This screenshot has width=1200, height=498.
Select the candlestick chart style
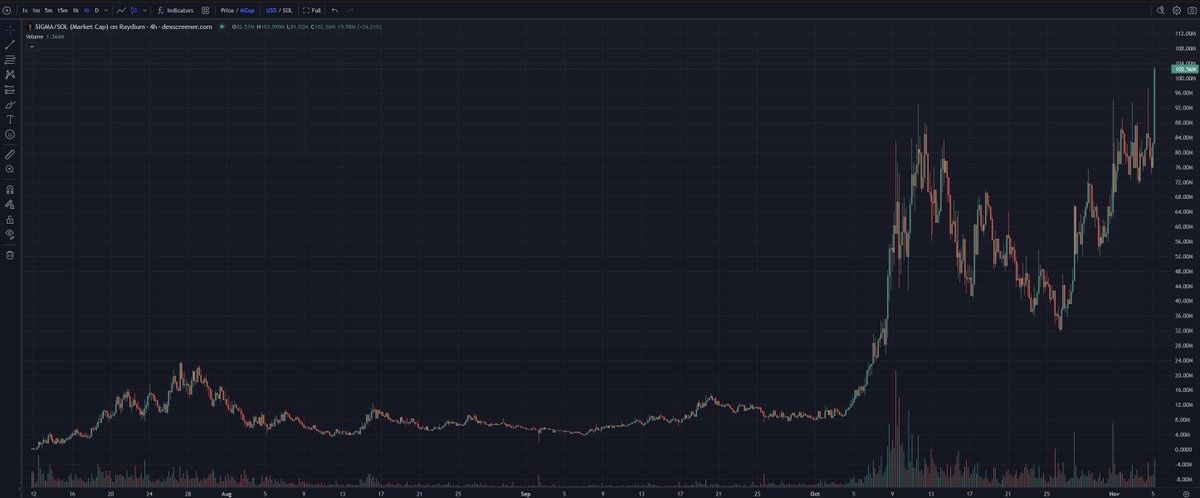click(133, 10)
